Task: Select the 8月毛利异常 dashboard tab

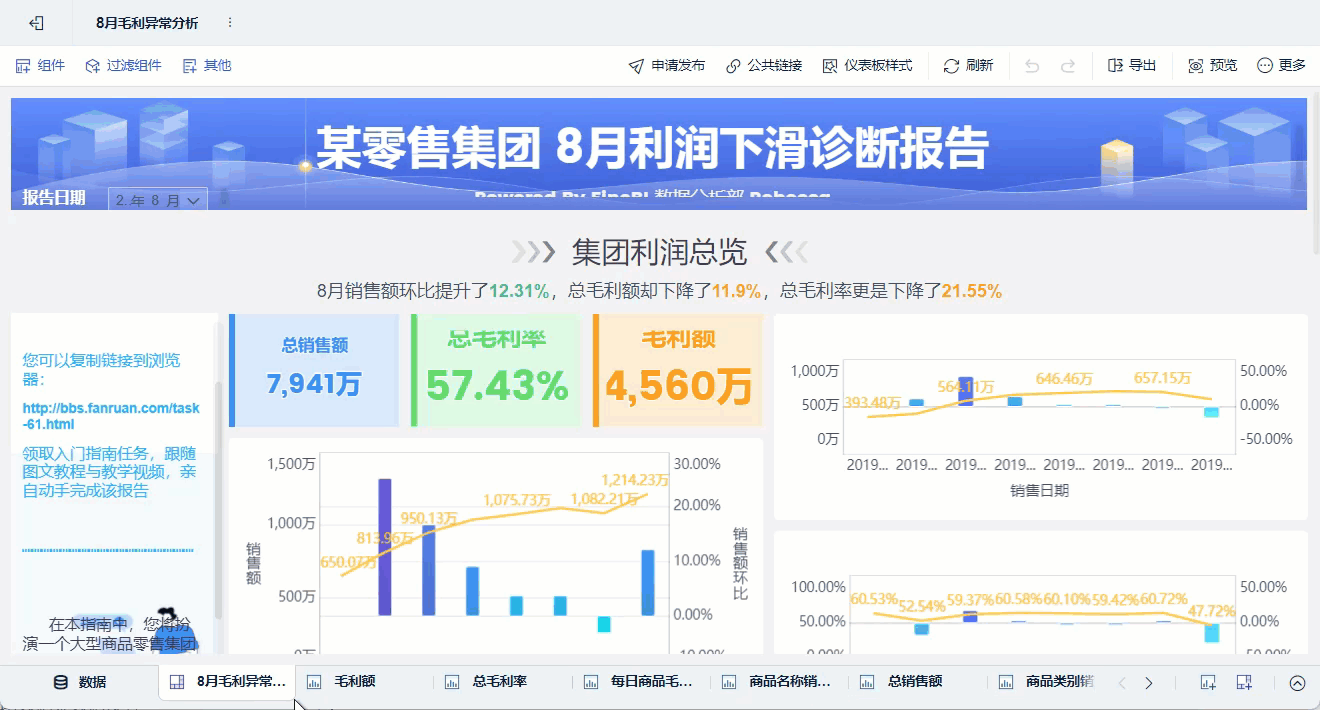Action: (227, 682)
